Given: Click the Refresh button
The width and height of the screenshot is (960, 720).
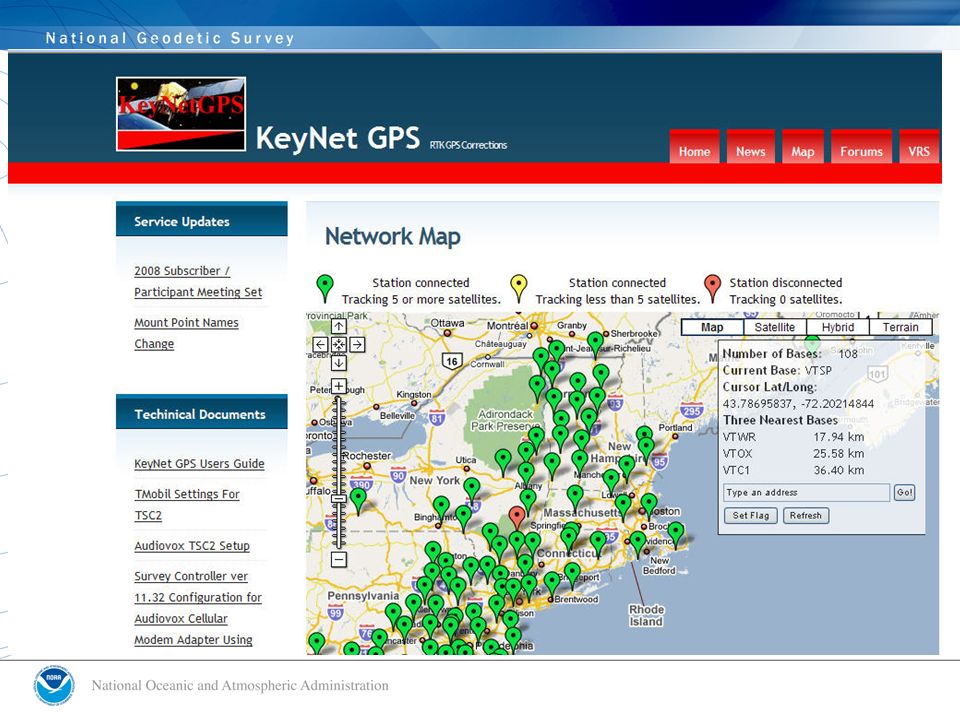Looking at the screenshot, I should pyautogui.click(x=806, y=516).
